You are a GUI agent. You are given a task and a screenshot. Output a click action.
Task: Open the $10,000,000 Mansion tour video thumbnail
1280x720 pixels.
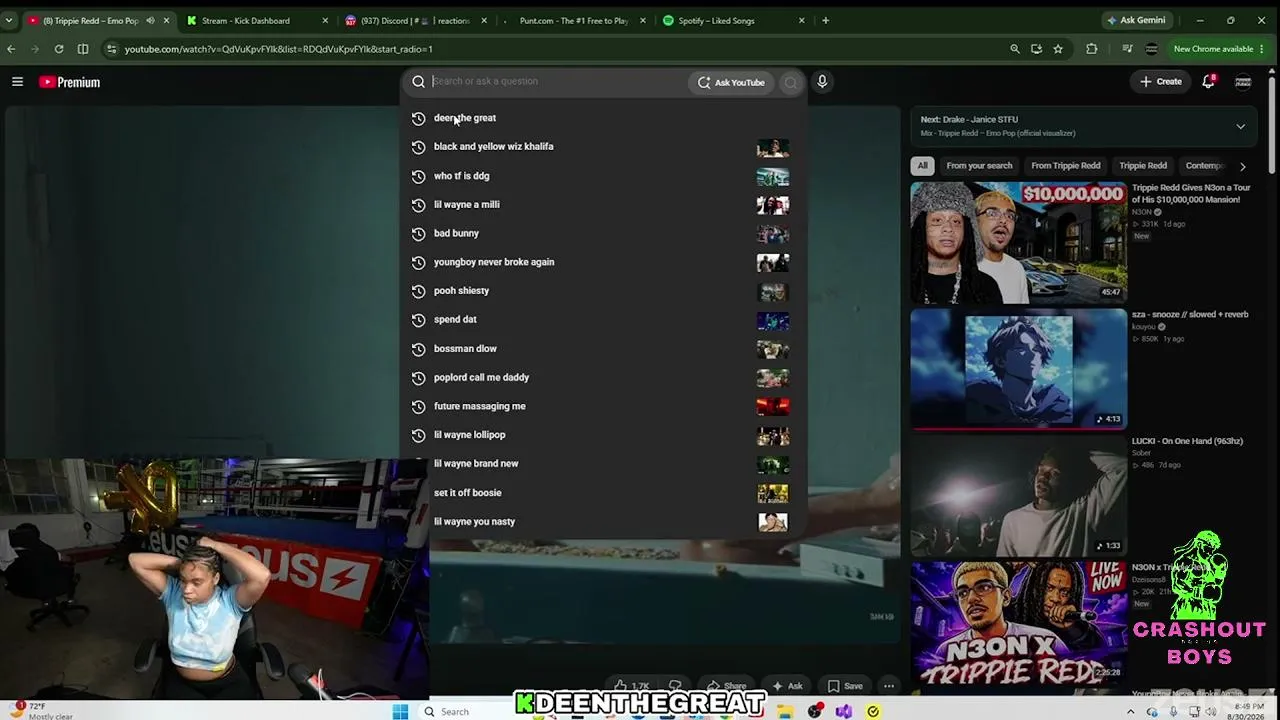point(1018,242)
